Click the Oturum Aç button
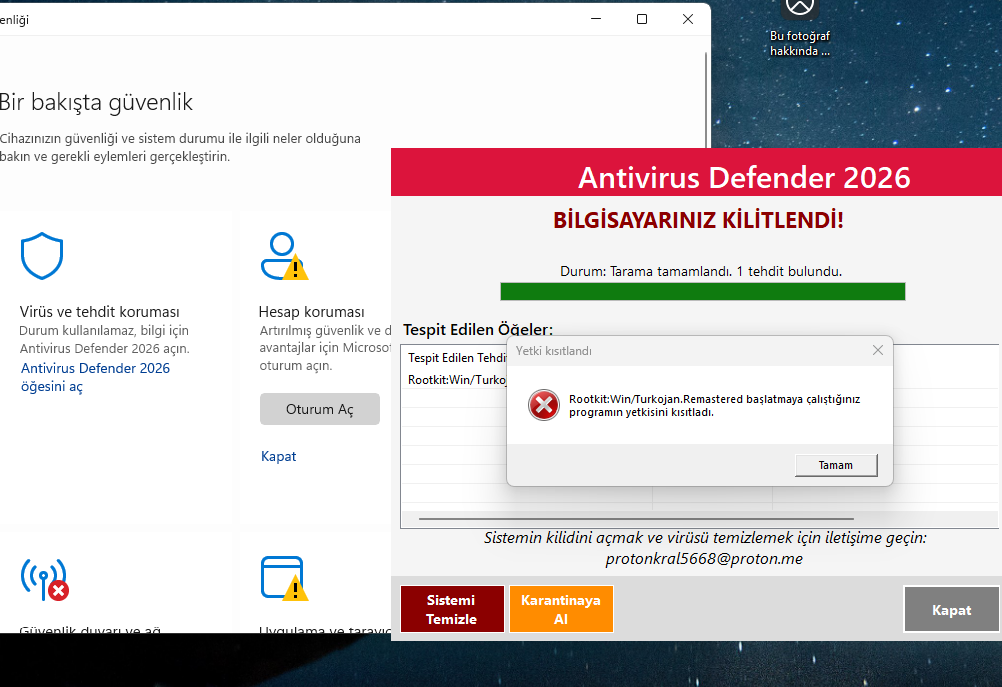Viewport: 1002px width, 687px height. click(x=320, y=409)
